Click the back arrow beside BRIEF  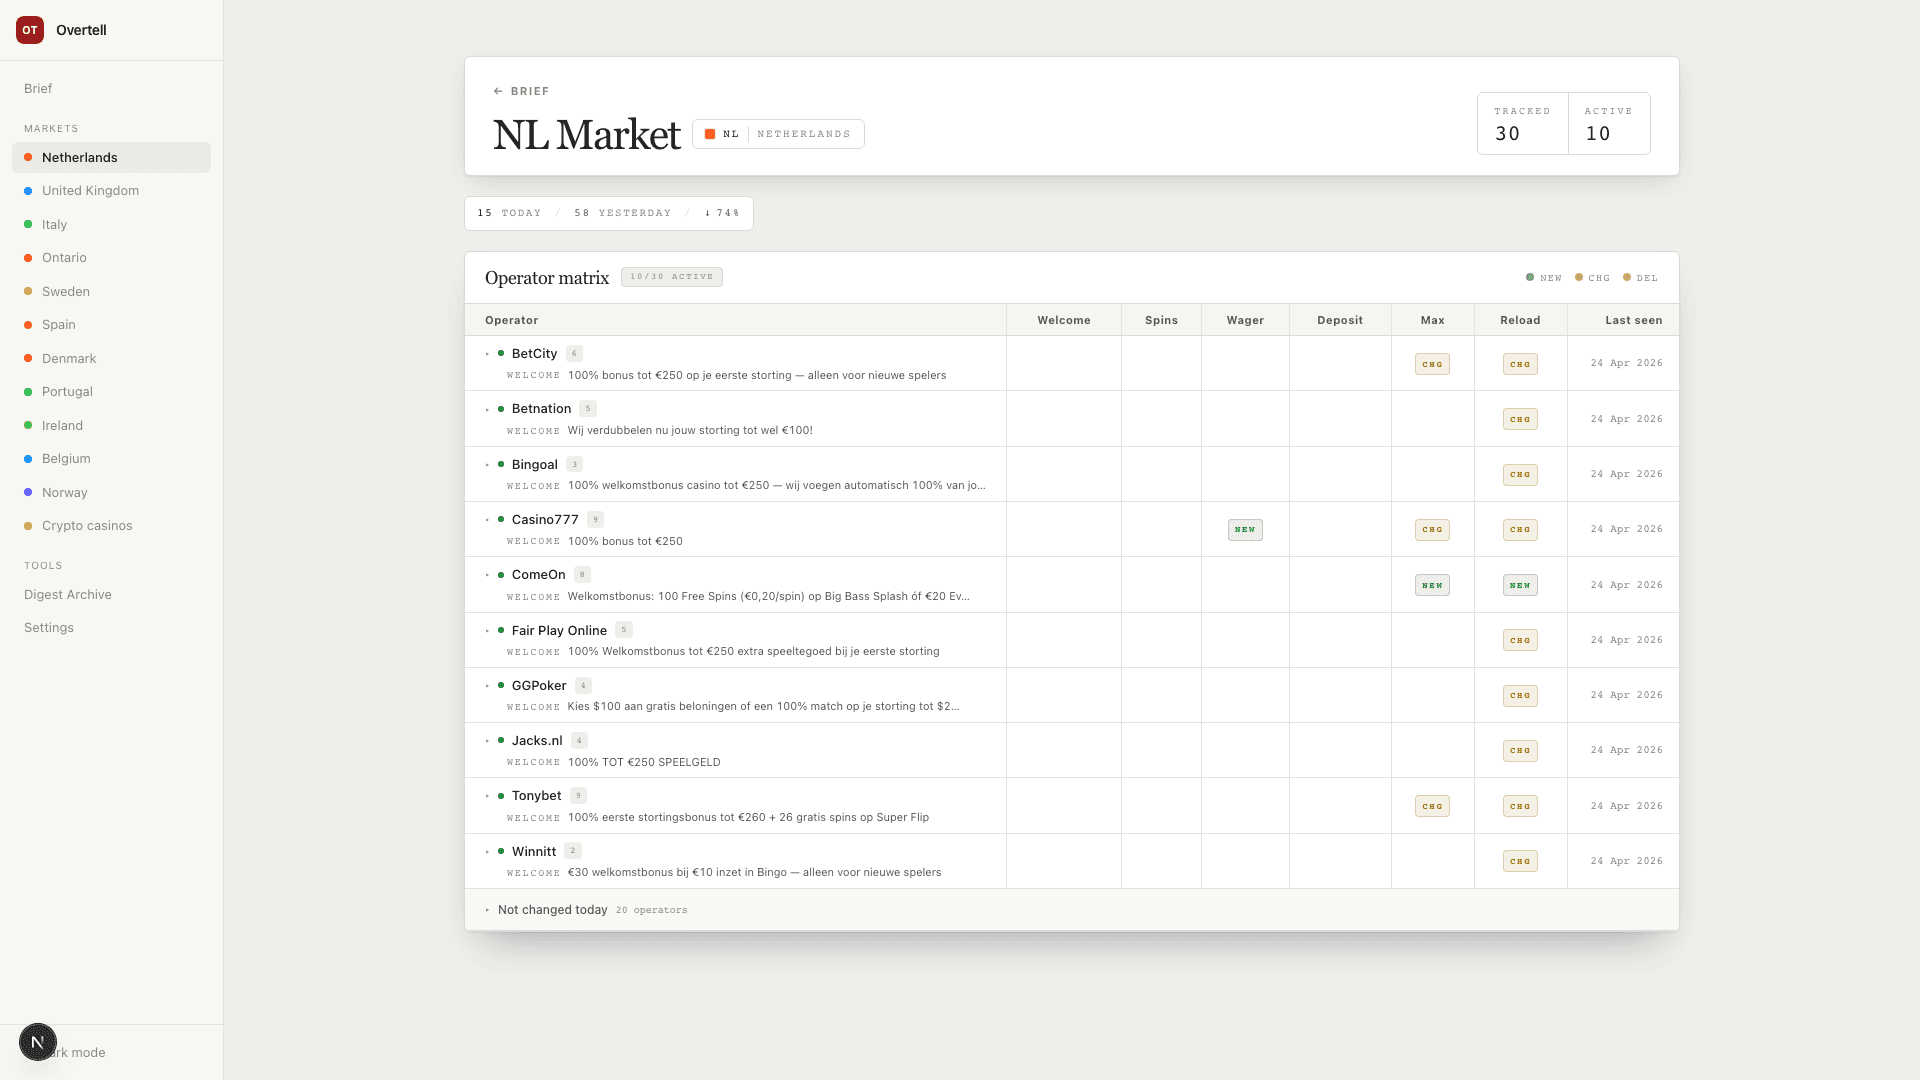click(x=498, y=91)
